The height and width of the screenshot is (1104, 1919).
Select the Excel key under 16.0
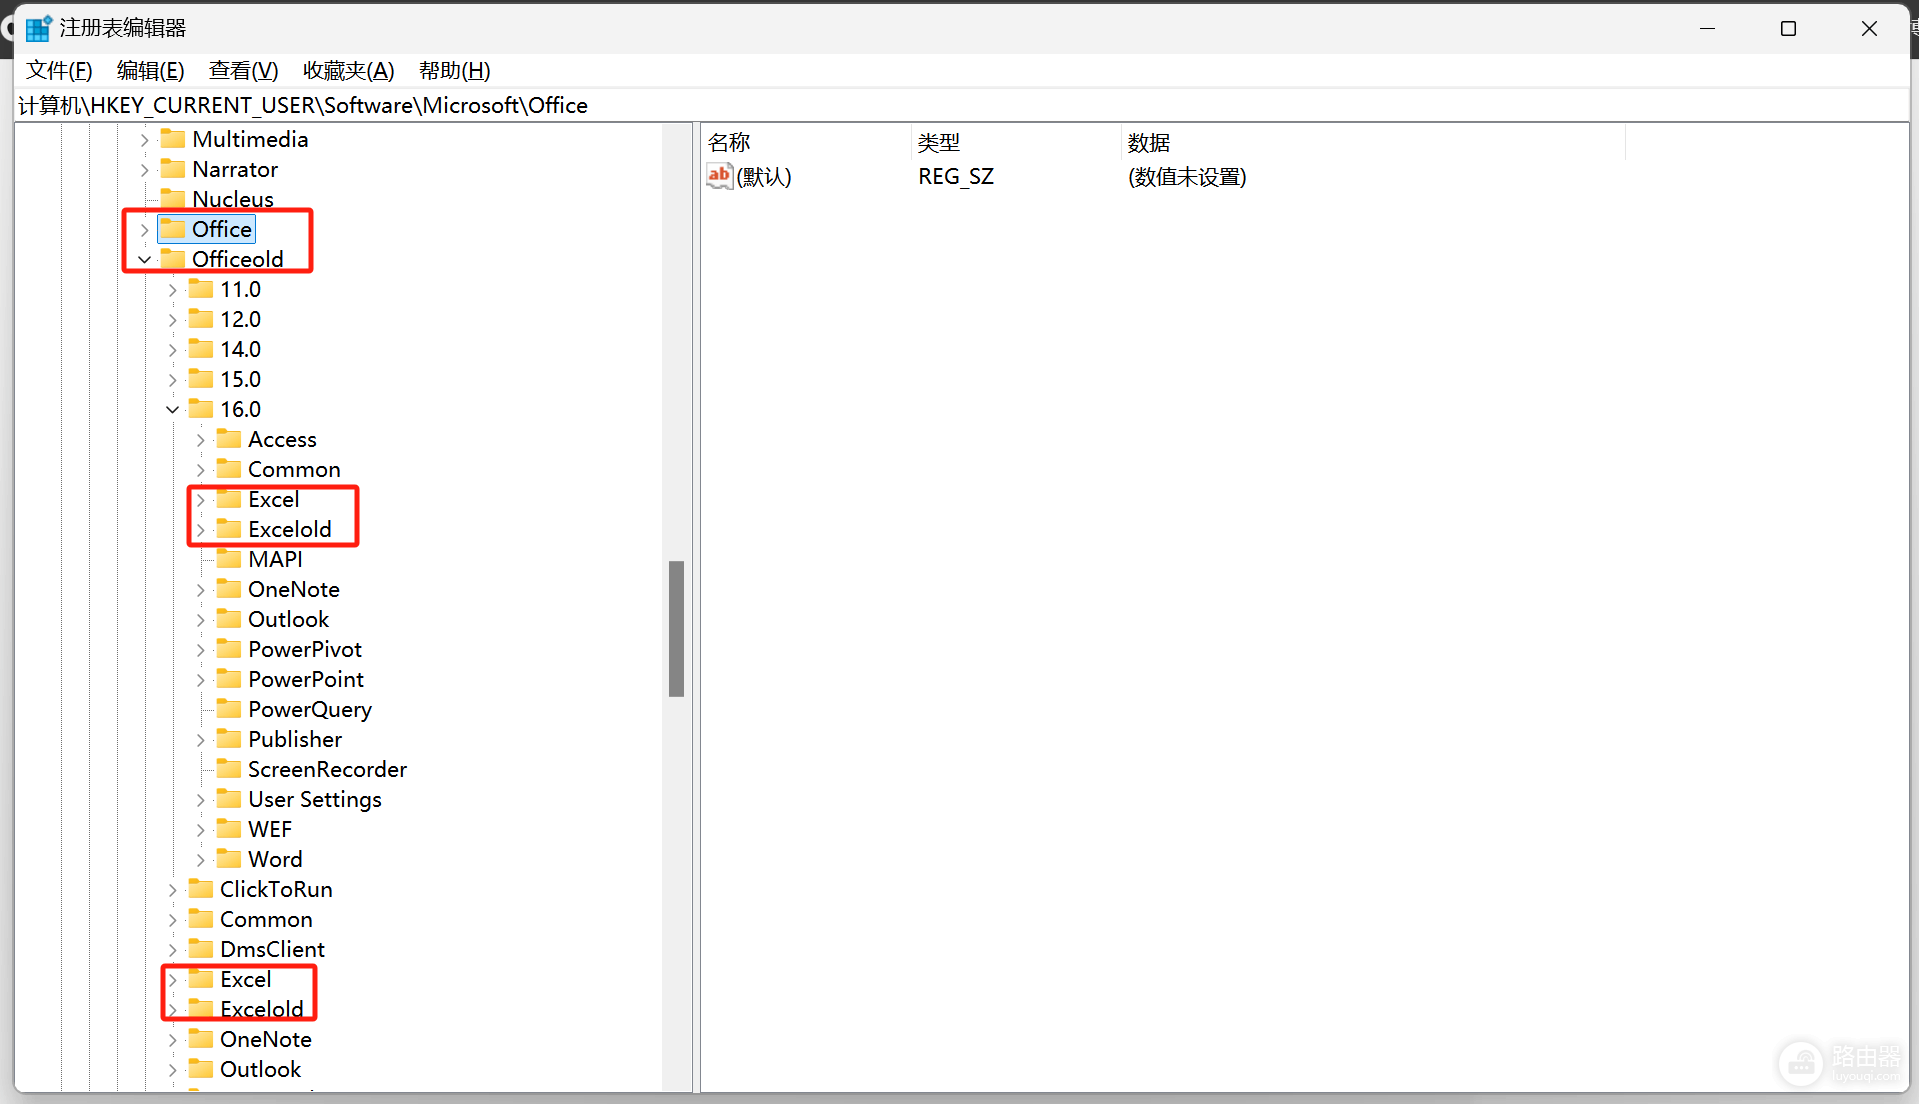[x=273, y=499]
